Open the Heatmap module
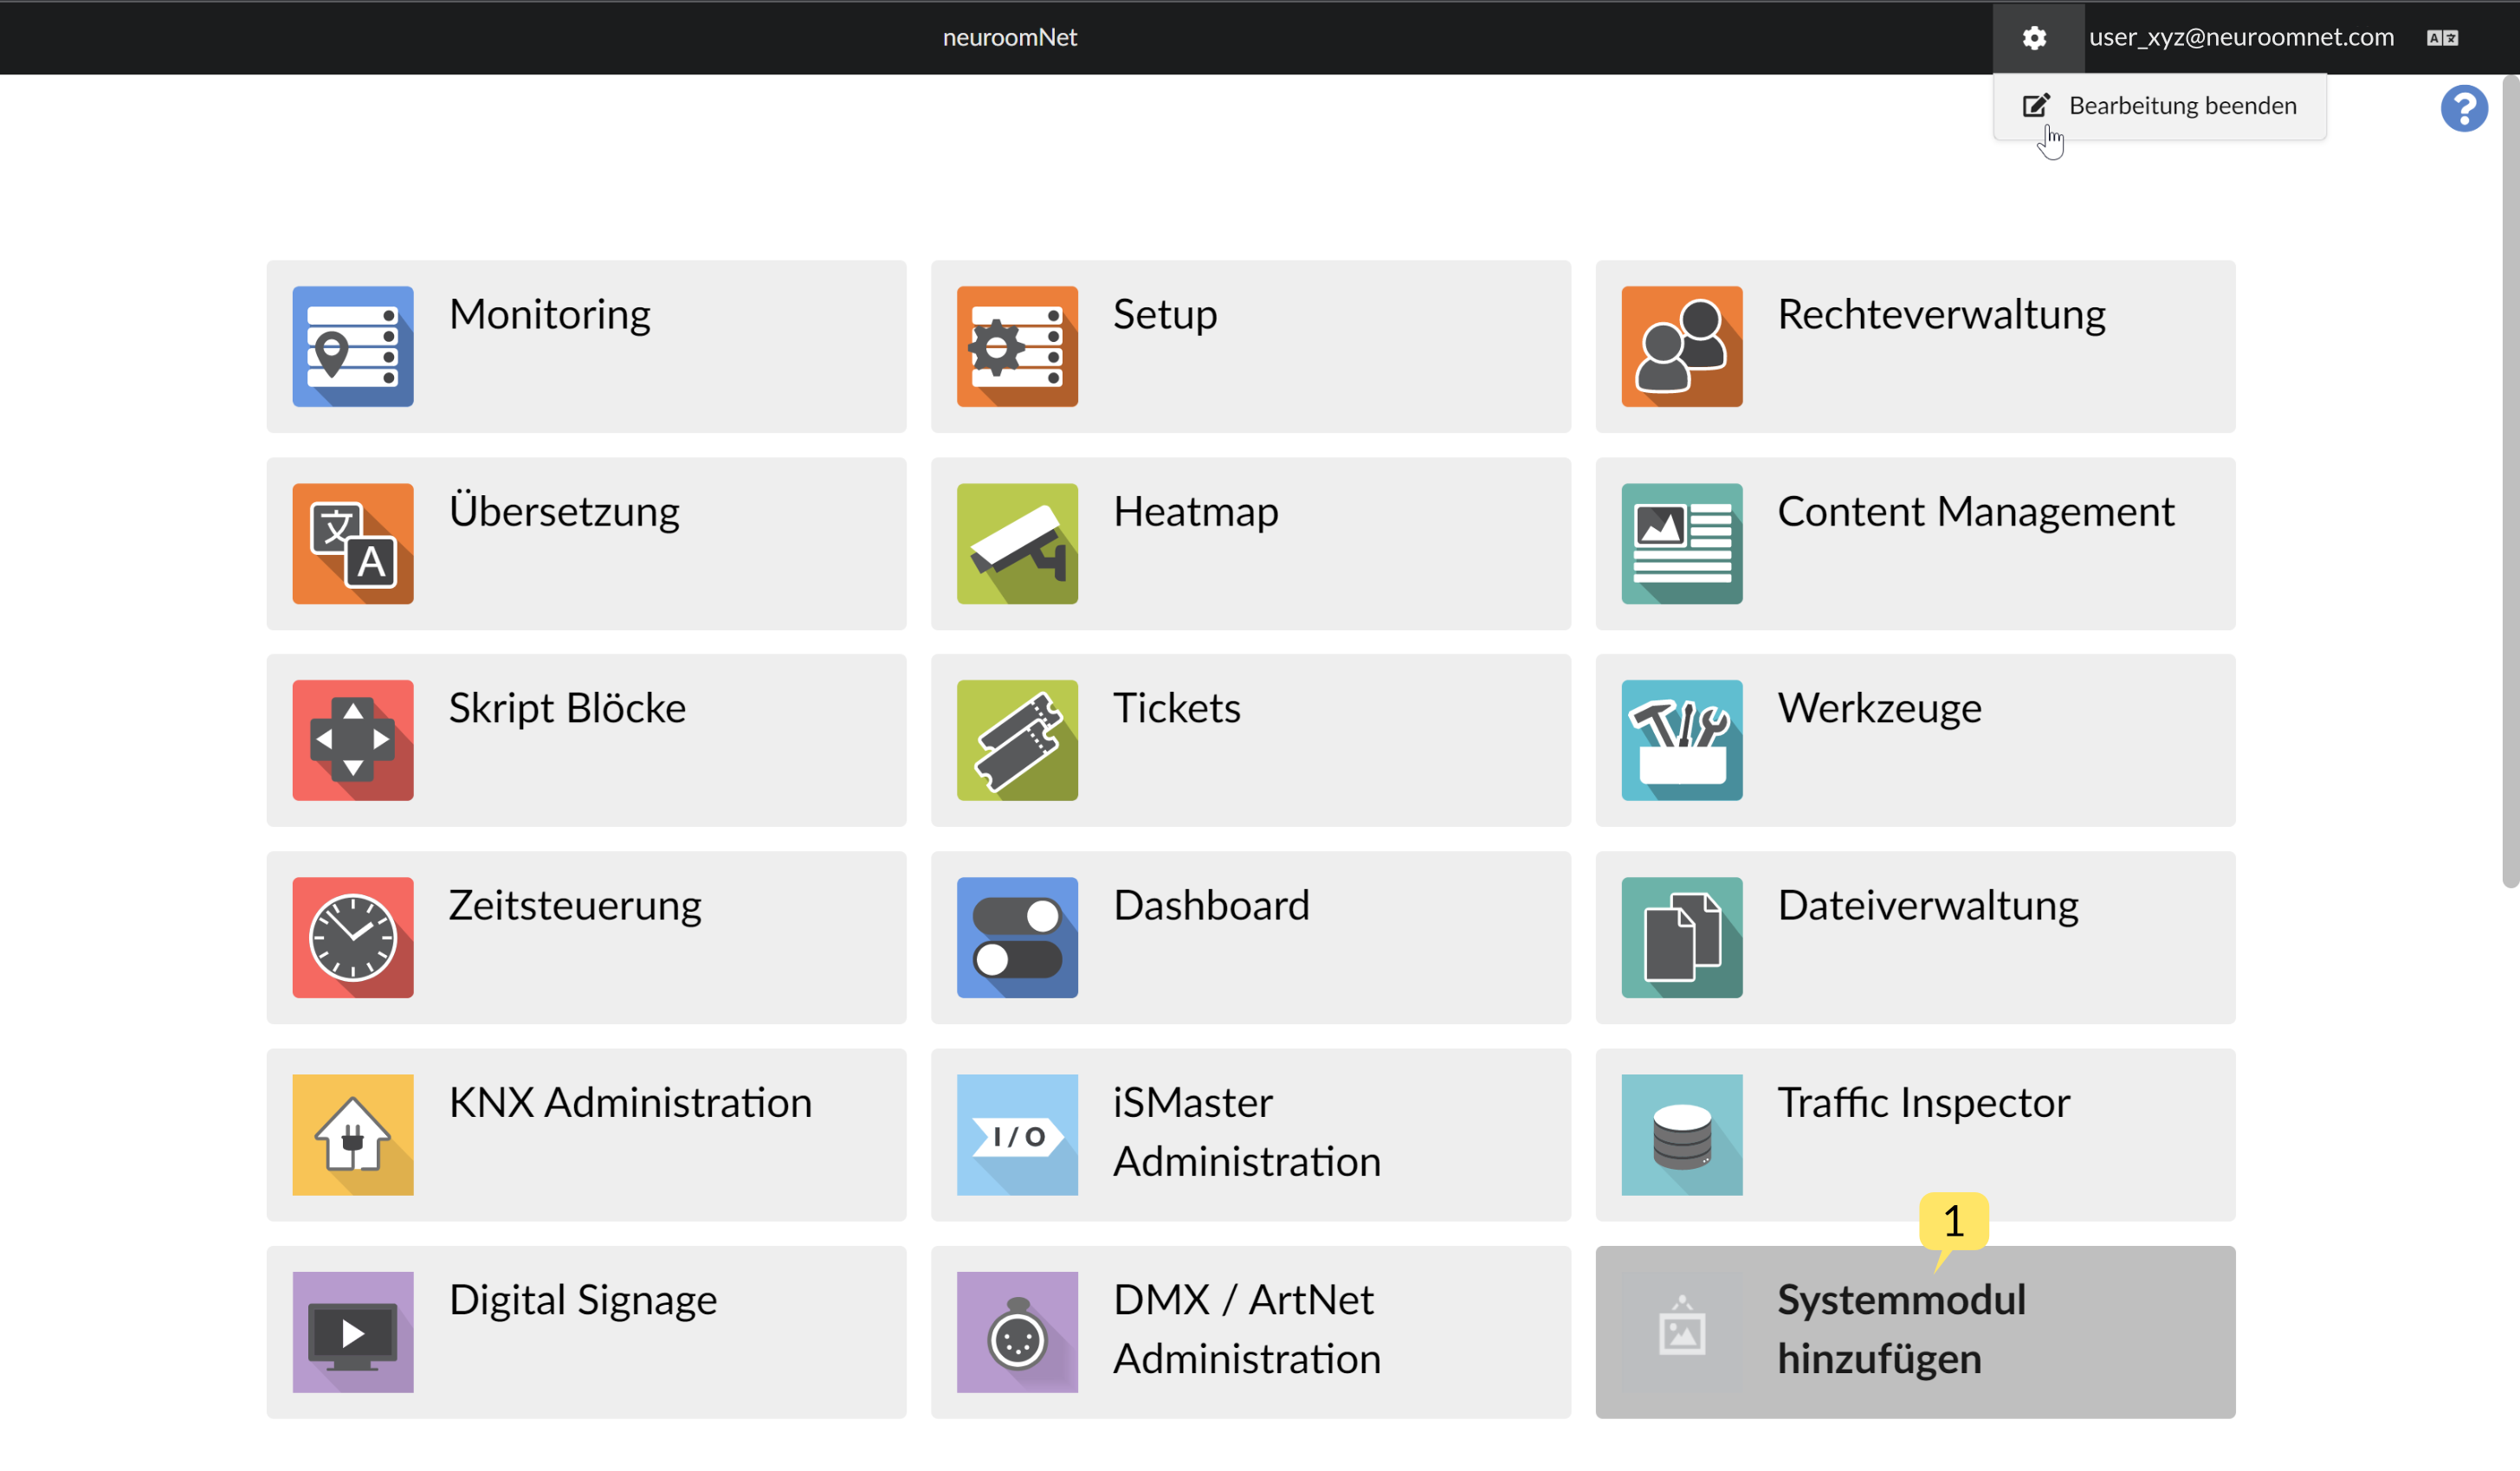 click(1250, 543)
